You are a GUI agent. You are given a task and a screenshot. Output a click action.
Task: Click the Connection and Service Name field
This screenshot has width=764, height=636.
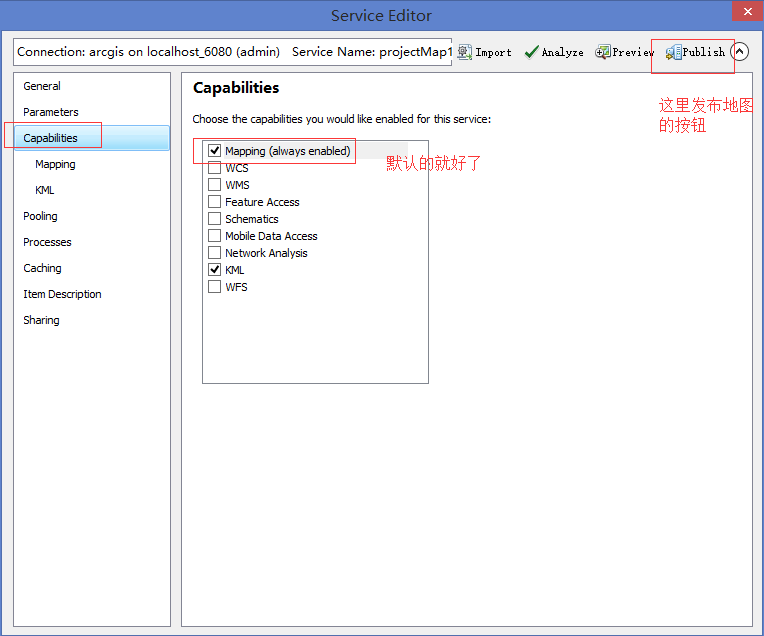(233, 52)
